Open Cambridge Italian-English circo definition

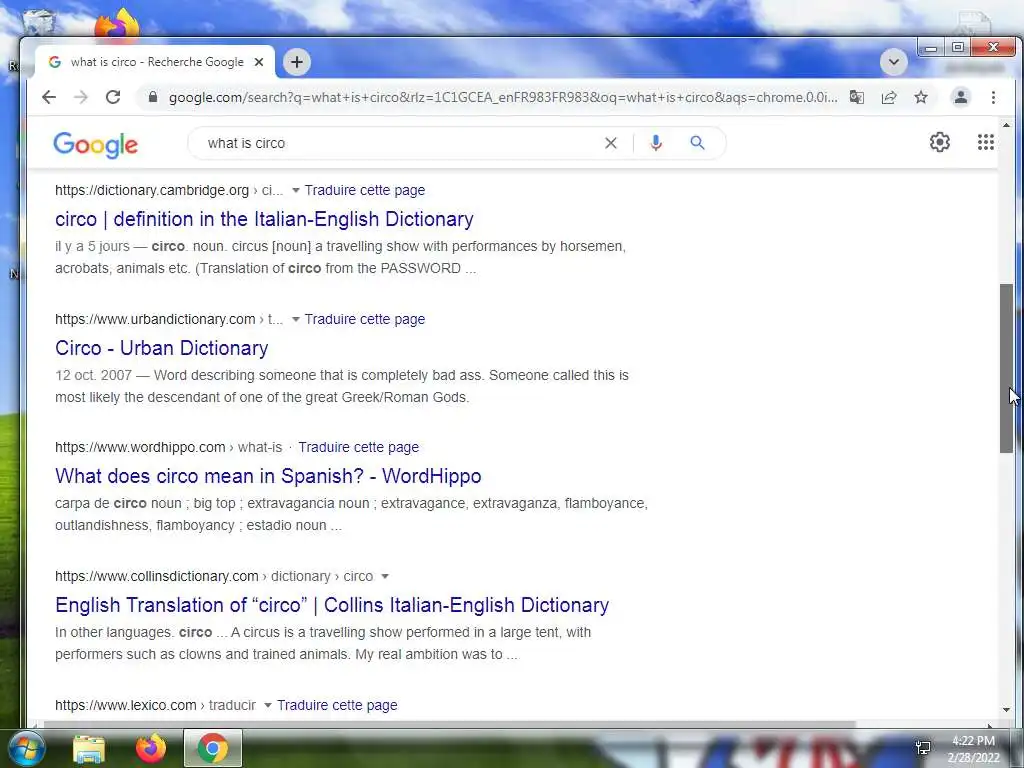(x=264, y=219)
